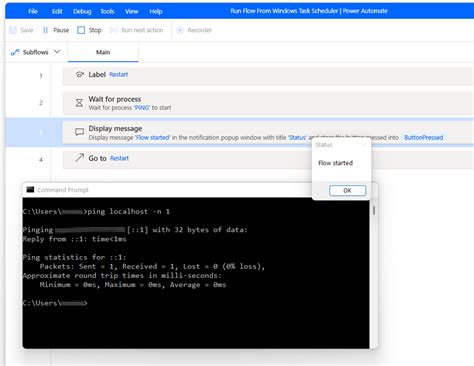Viewport: 474px width, 366px height.
Task: Click the Pause label in toolbar
Action: click(x=61, y=30)
